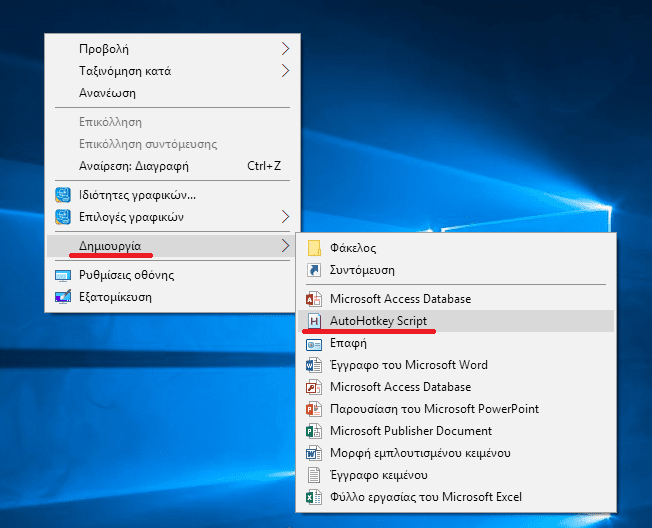Select the Δημιουργία menu entry

click(173, 246)
